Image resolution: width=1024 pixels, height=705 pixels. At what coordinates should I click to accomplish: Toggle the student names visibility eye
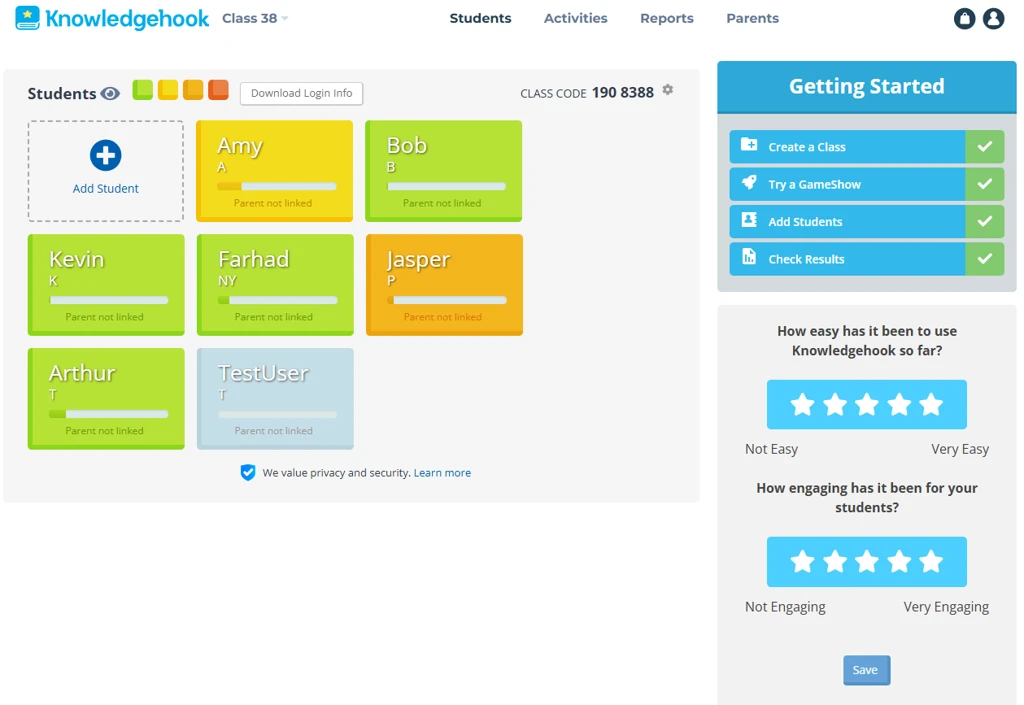(110, 93)
